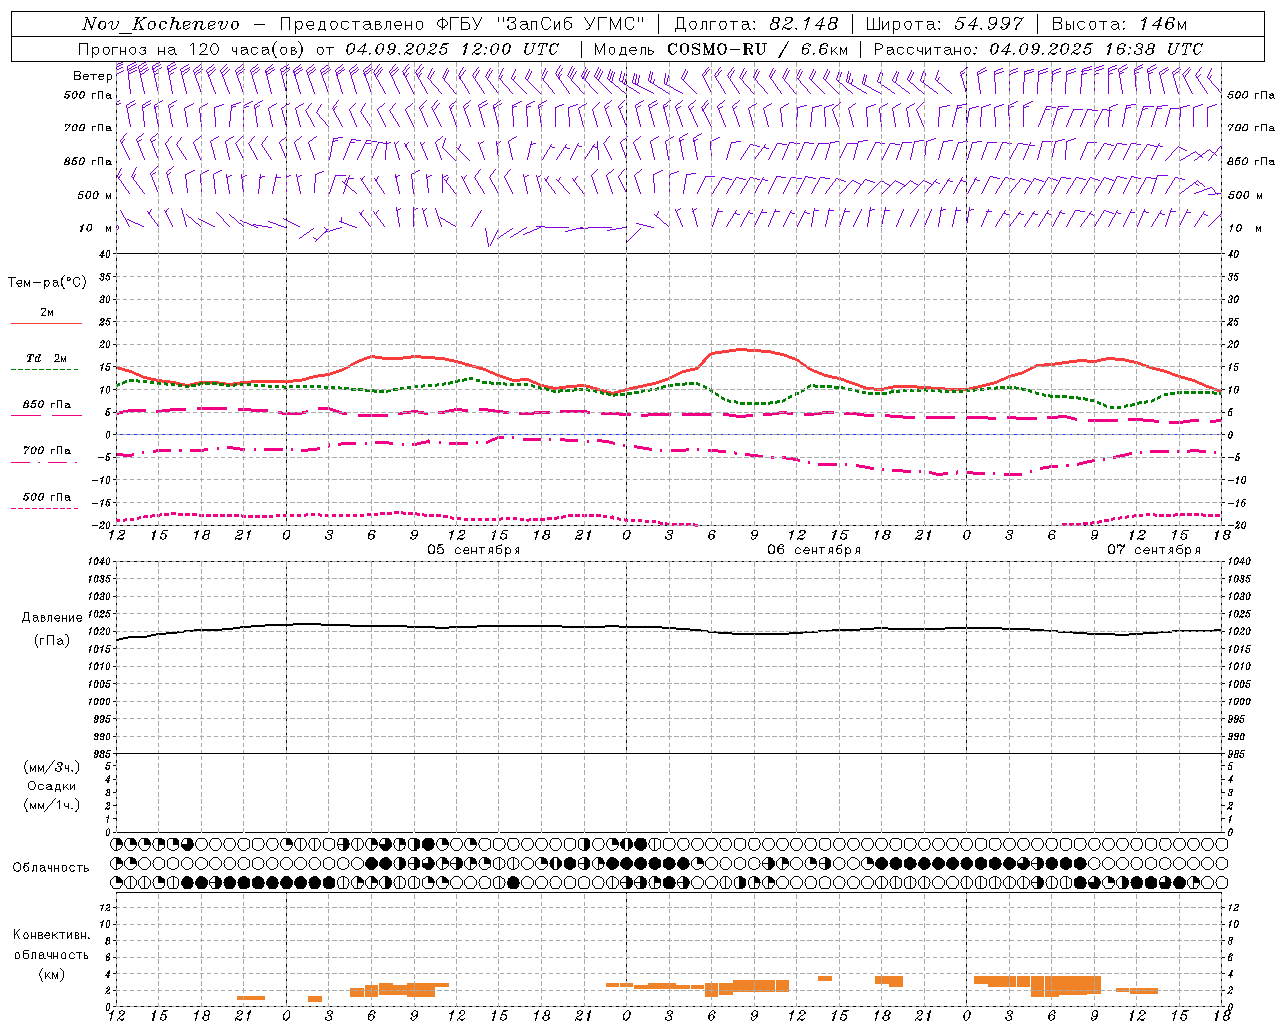
Task: Select the "Долгота: 82.148" header field
Action: 756,24
